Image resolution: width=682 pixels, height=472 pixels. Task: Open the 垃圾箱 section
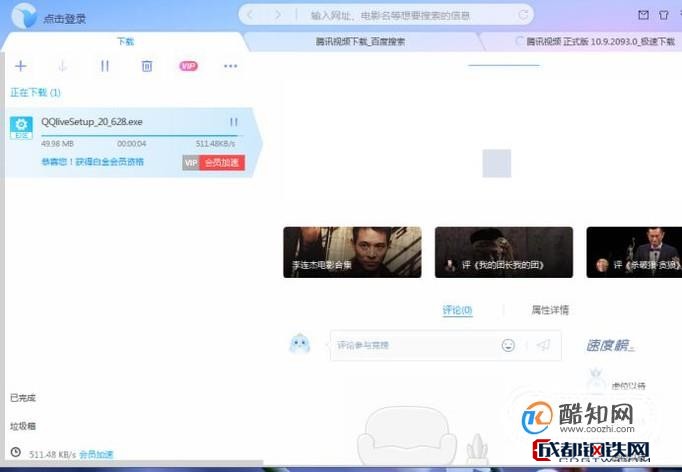pos(23,426)
